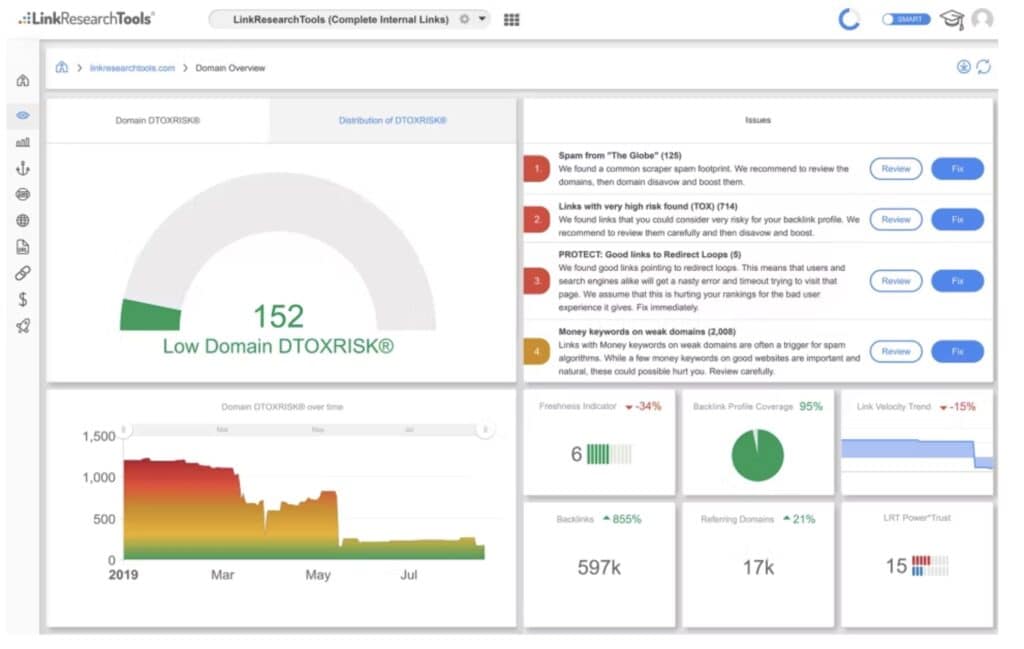Click Review for Spam from The Globe
The height and width of the screenshot is (649, 1024).
pyautogui.click(x=896, y=169)
